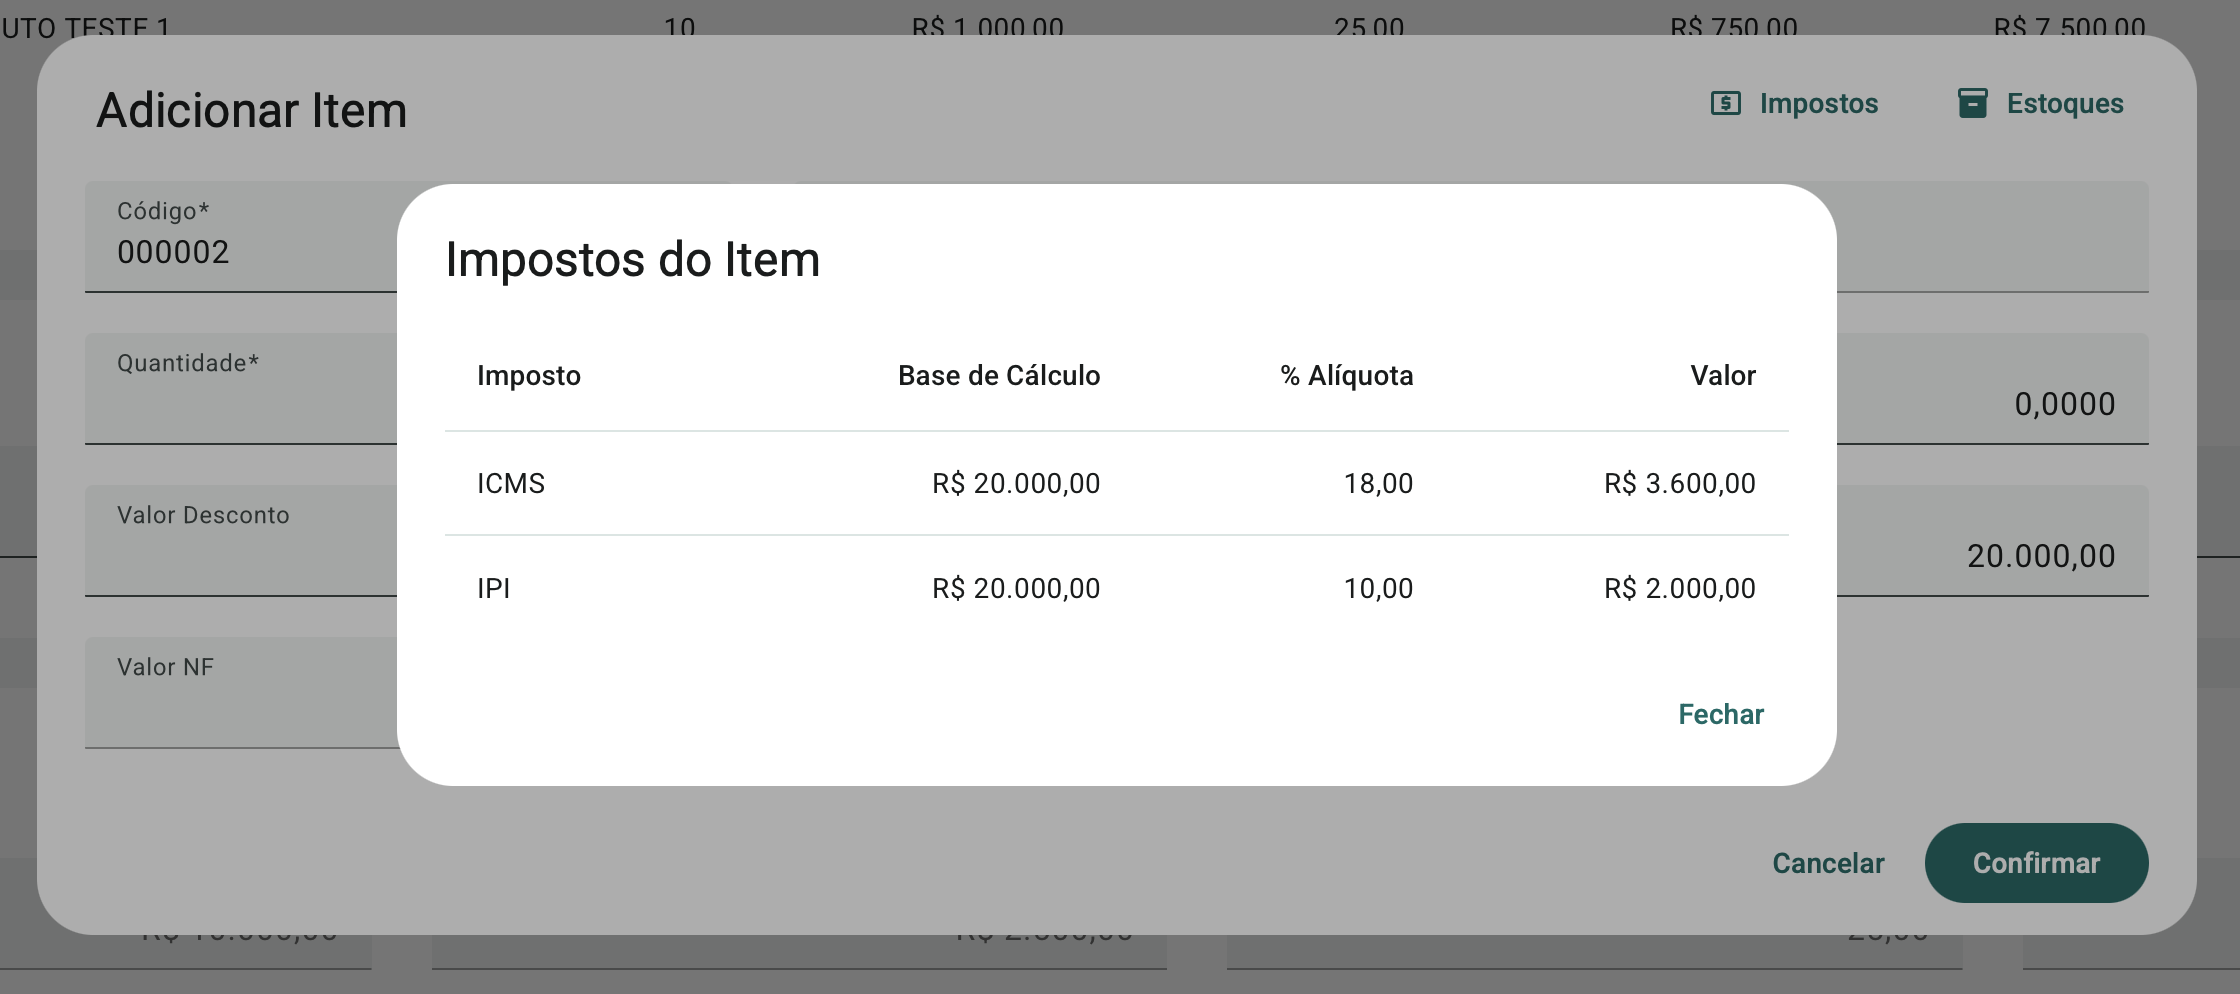Click the Confirmar button
Viewport: 2240px width, 994px height.
click(2036, 863)
